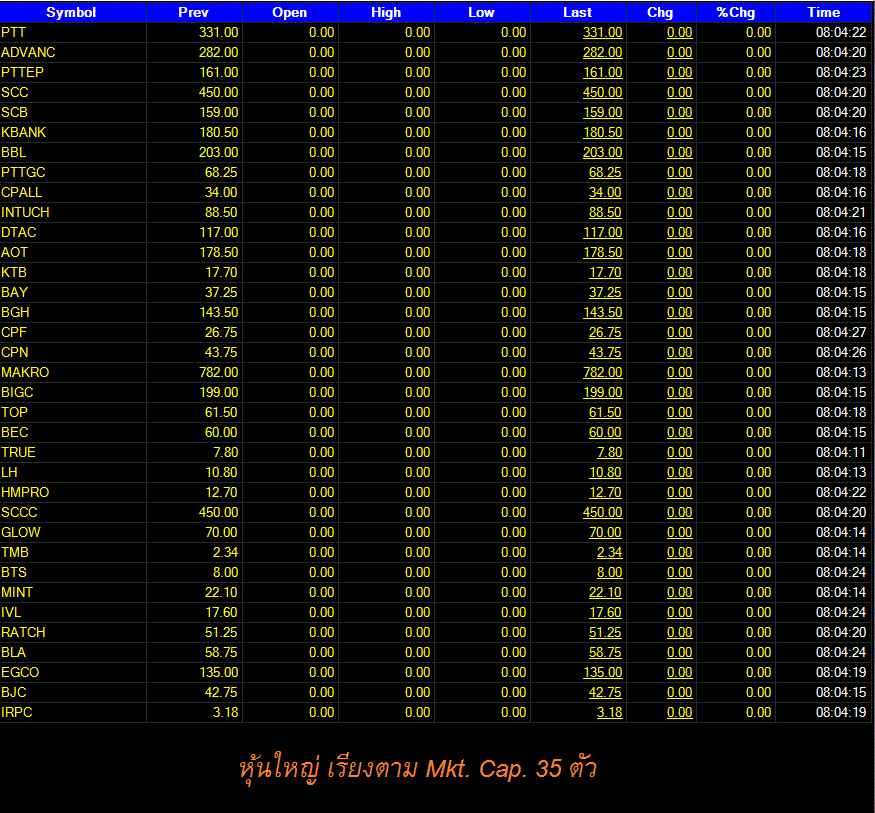This screenshot has height=813, width=875.
Task: Sort by the Prev column header
Action: [x=194, y=12]
